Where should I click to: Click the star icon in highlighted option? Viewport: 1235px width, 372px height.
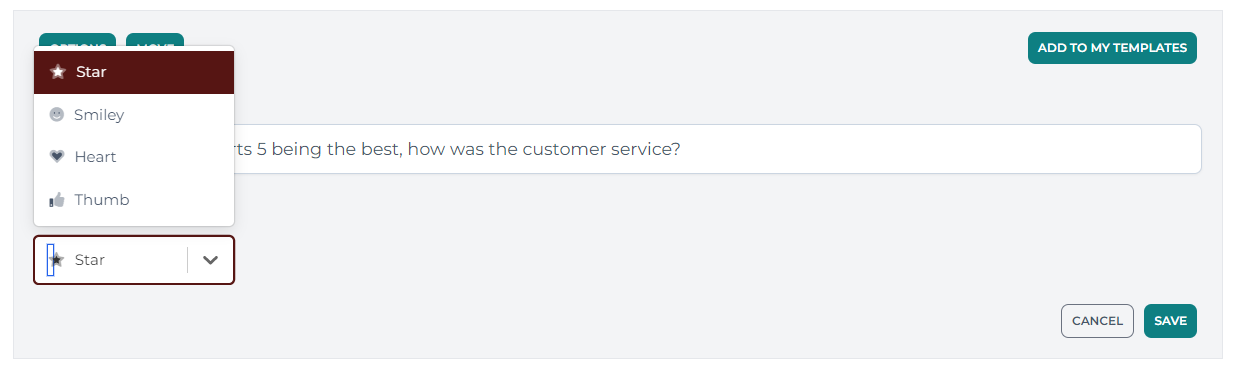pos(58,72)
